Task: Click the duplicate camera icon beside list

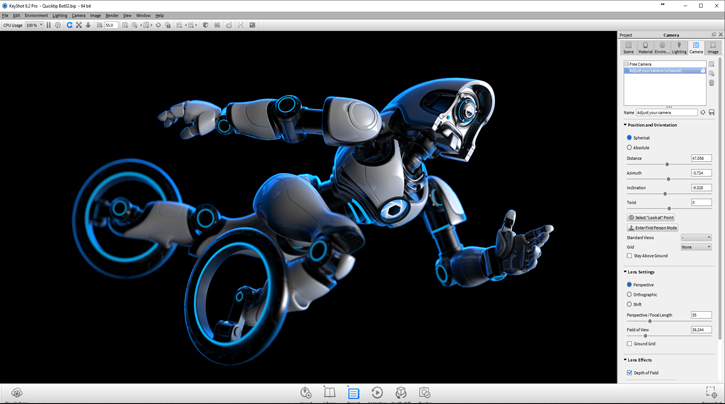Action: click(x=712, y=73)
